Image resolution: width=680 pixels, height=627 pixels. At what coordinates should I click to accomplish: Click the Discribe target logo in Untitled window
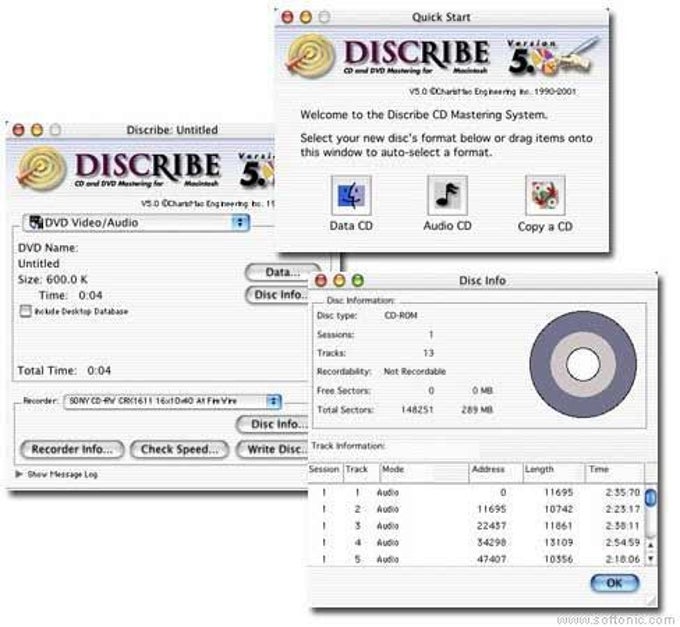[42, 169]
